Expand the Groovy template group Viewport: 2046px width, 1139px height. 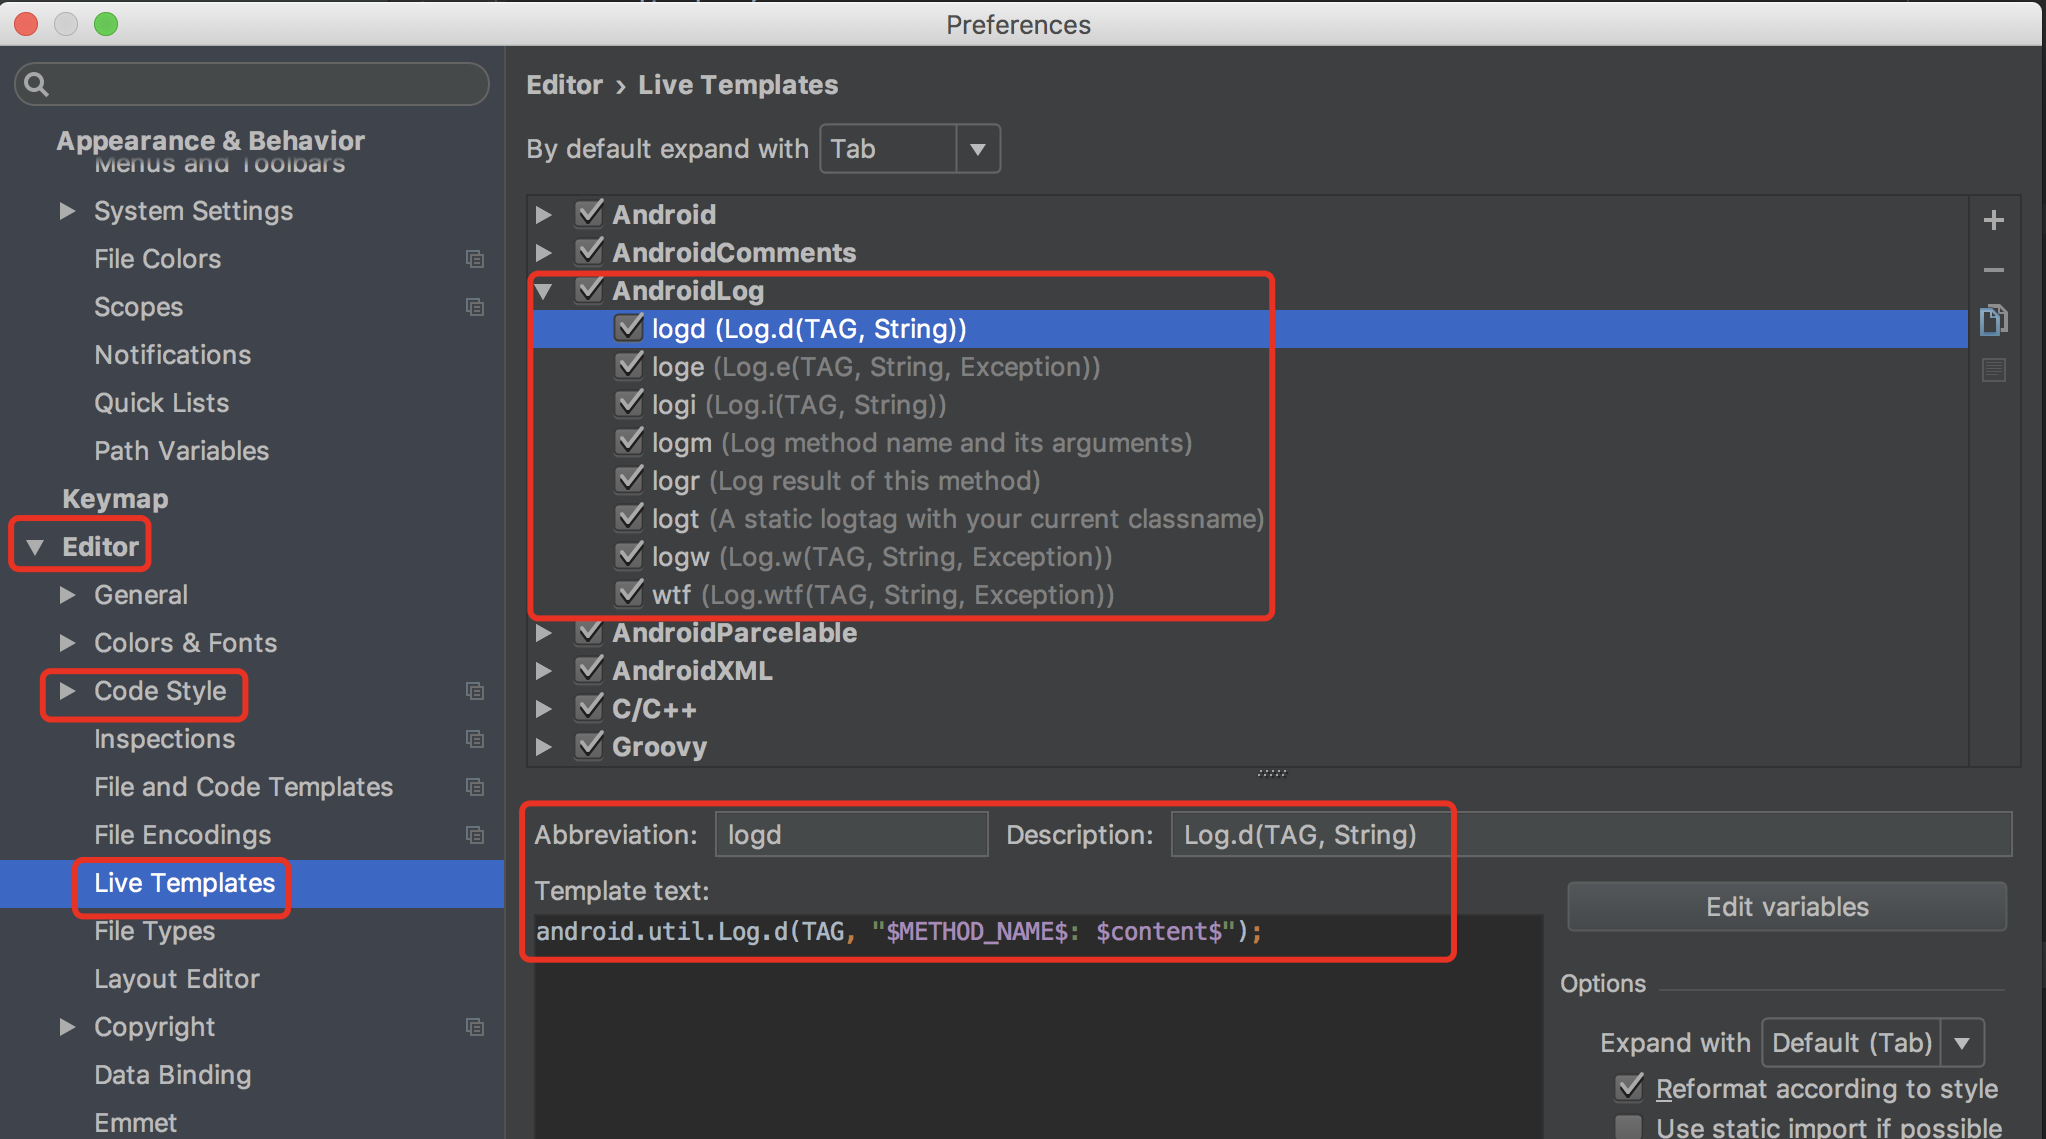[x=544, y=747]
